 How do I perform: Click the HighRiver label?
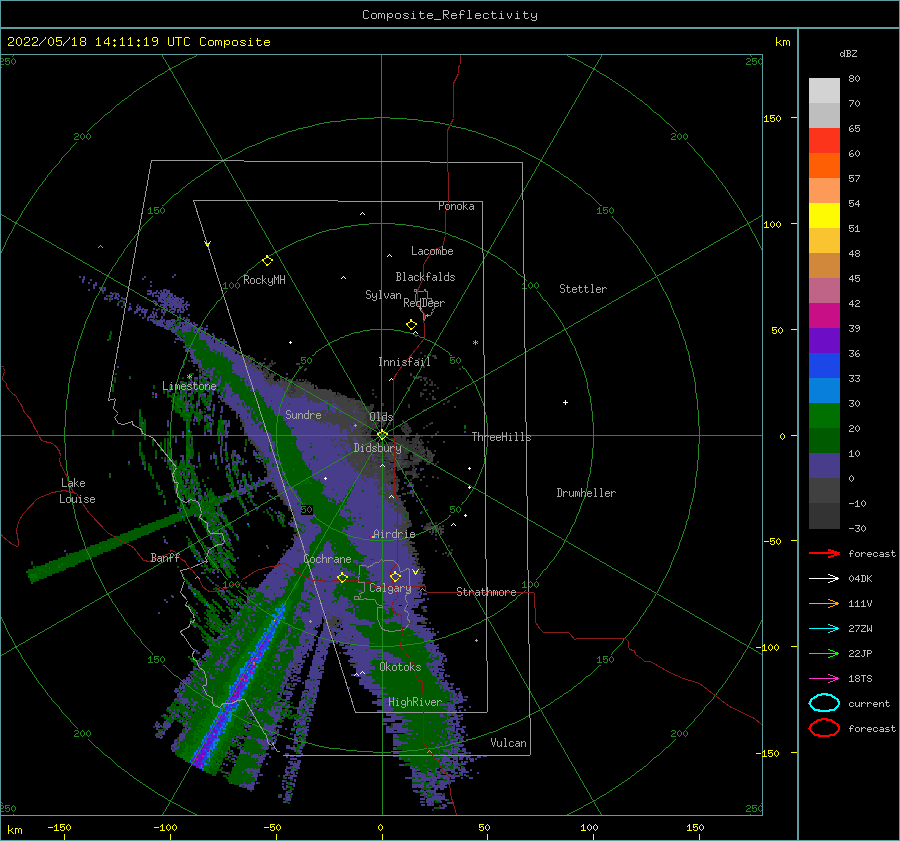(x=415, y=702)
